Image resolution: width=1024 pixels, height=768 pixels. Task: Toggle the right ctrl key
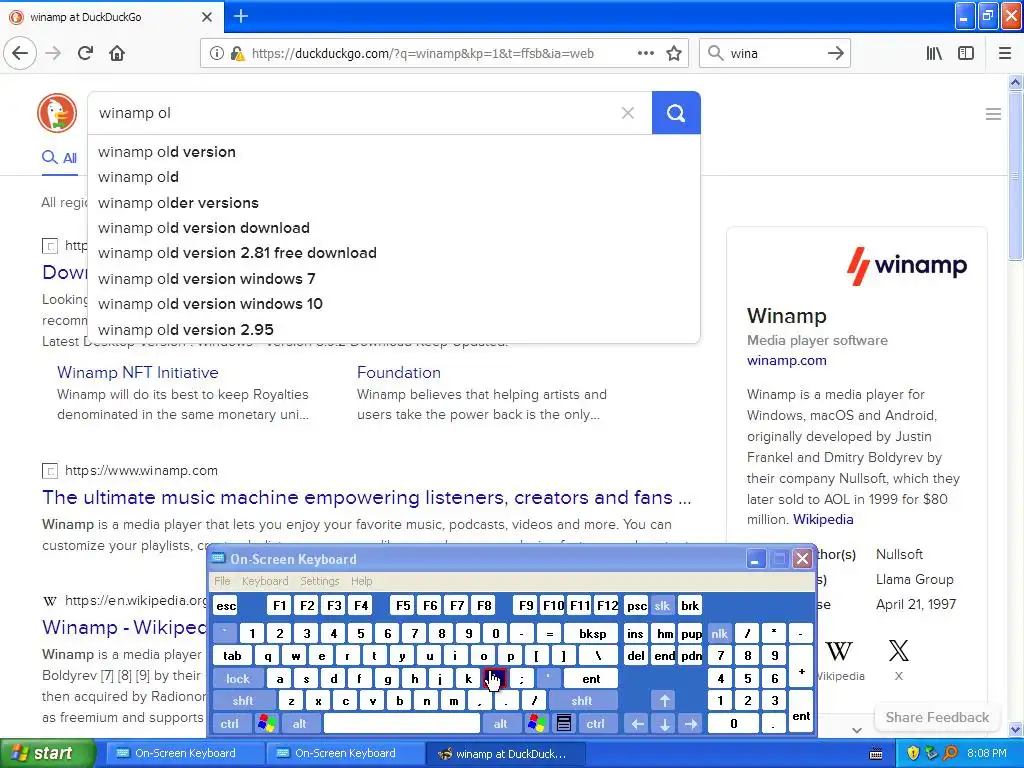[x=596, y=724]
